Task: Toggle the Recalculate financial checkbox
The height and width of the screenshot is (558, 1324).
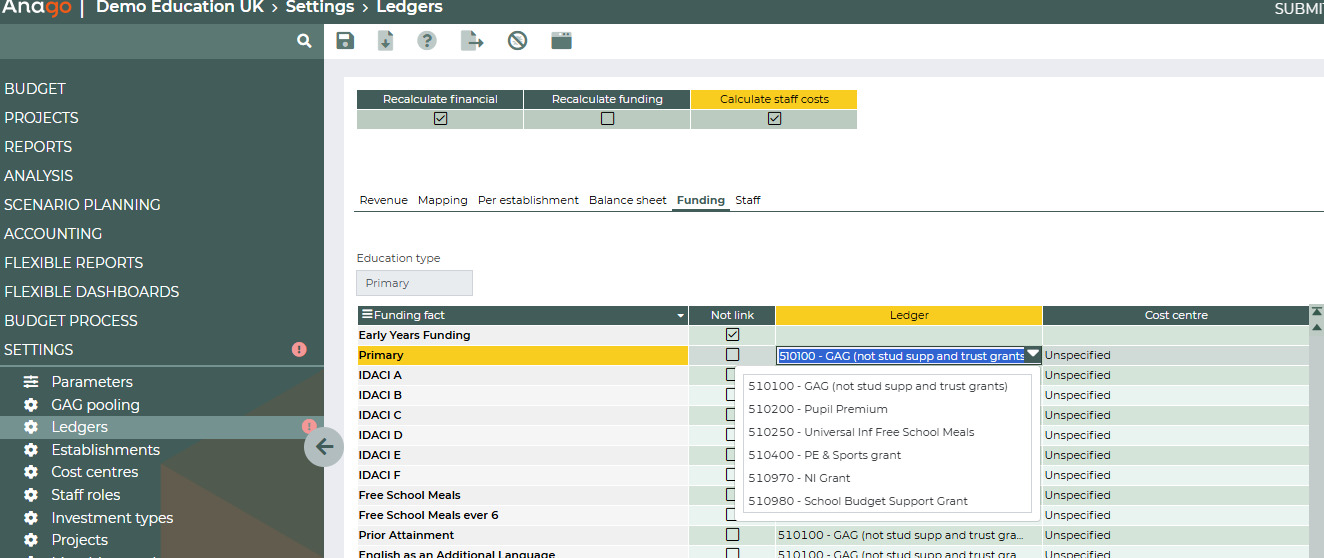Action: coord(440,118)
